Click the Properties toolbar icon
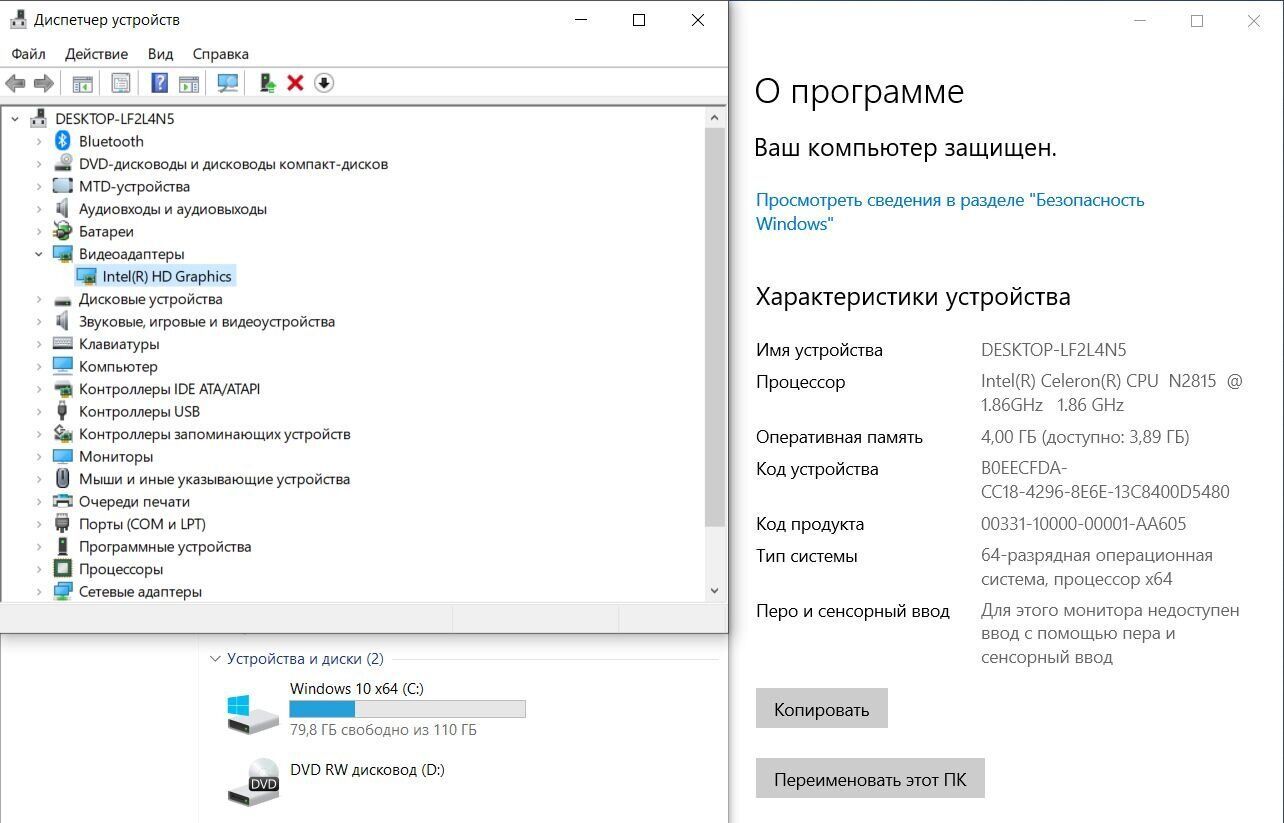1284x823 pixels. pyautogui.click(x=121, y=83)
